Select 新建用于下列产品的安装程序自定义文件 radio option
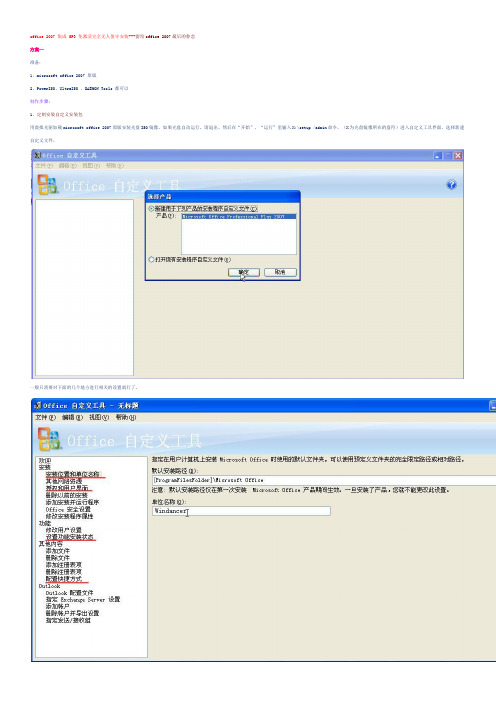Viewport: 496px width, 702px height. tap(151, 209)
